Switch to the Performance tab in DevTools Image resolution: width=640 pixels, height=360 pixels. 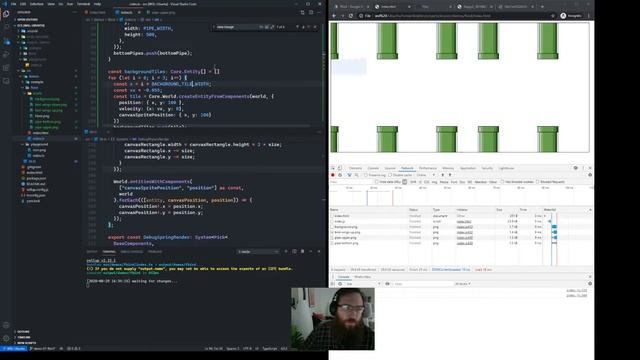[x=427, y=168]
